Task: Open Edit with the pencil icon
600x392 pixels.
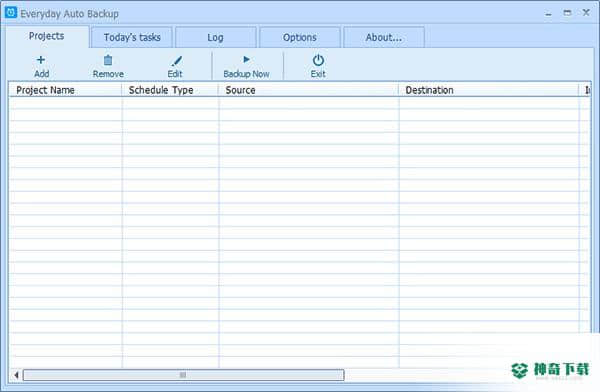Action: [176, 61]
